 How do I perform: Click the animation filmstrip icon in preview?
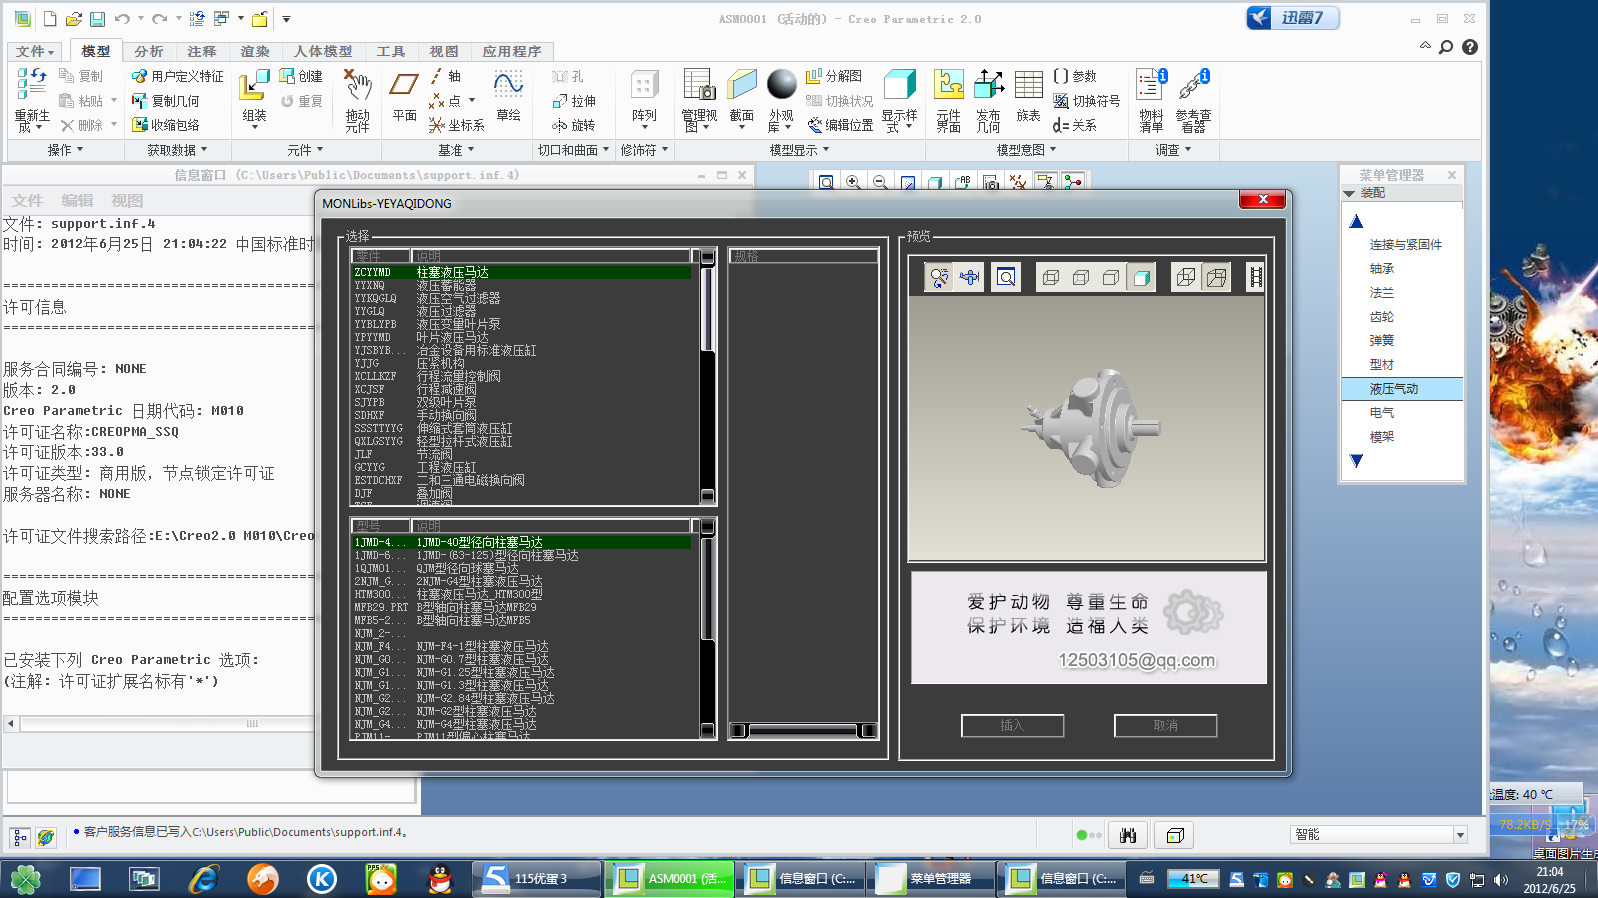click(x=1255, y=277)
